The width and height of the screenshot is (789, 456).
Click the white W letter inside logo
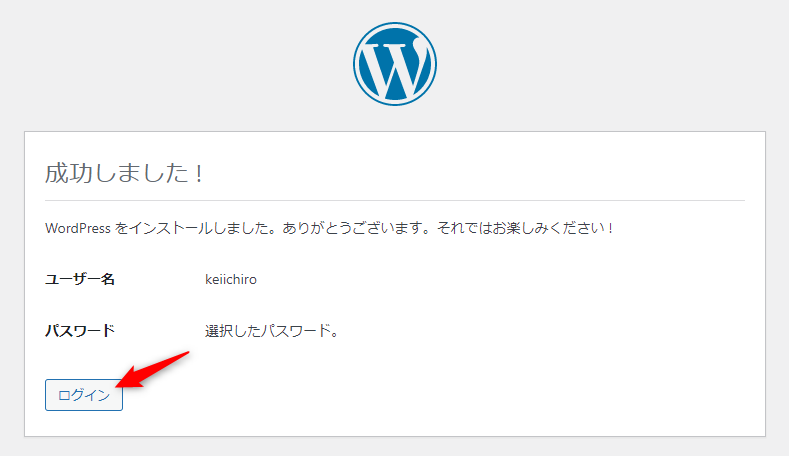394,66
